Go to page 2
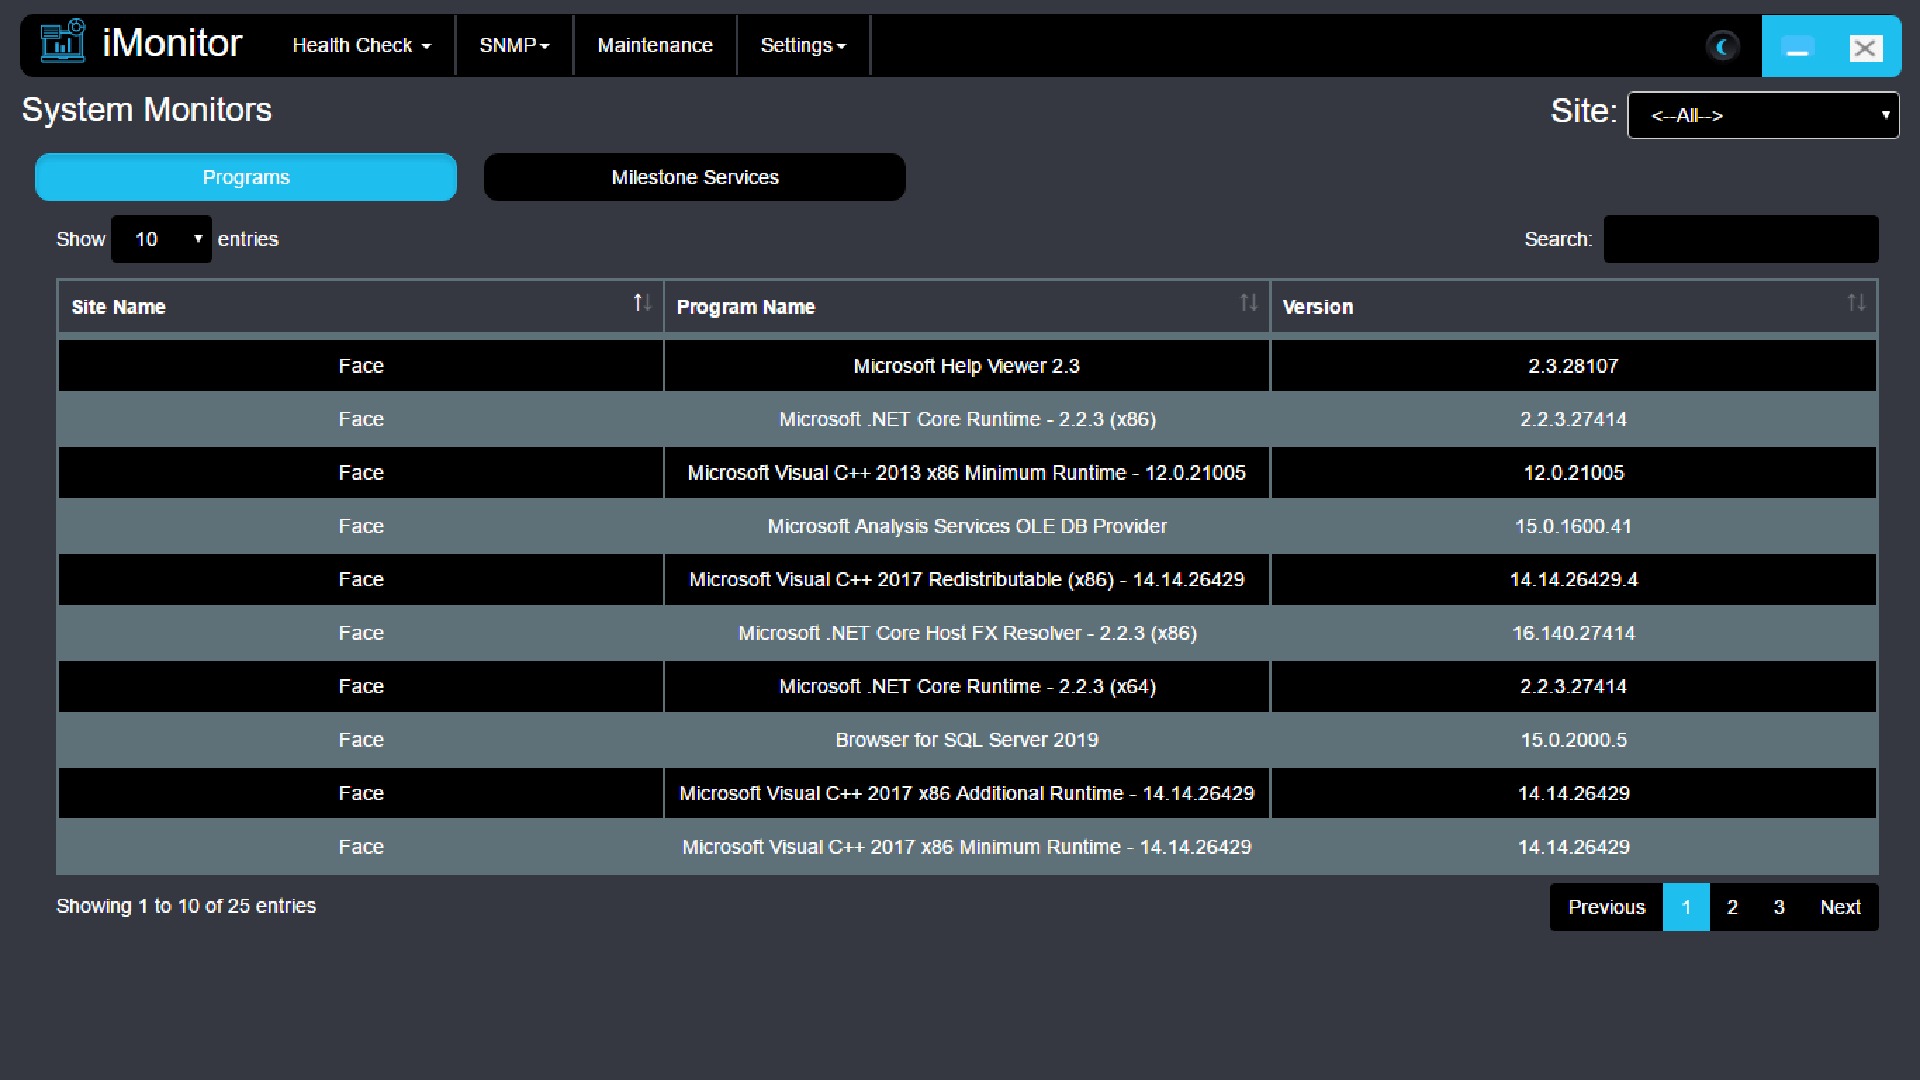The height and width of the screenshot is (1080, 1920). point(1732,907)
